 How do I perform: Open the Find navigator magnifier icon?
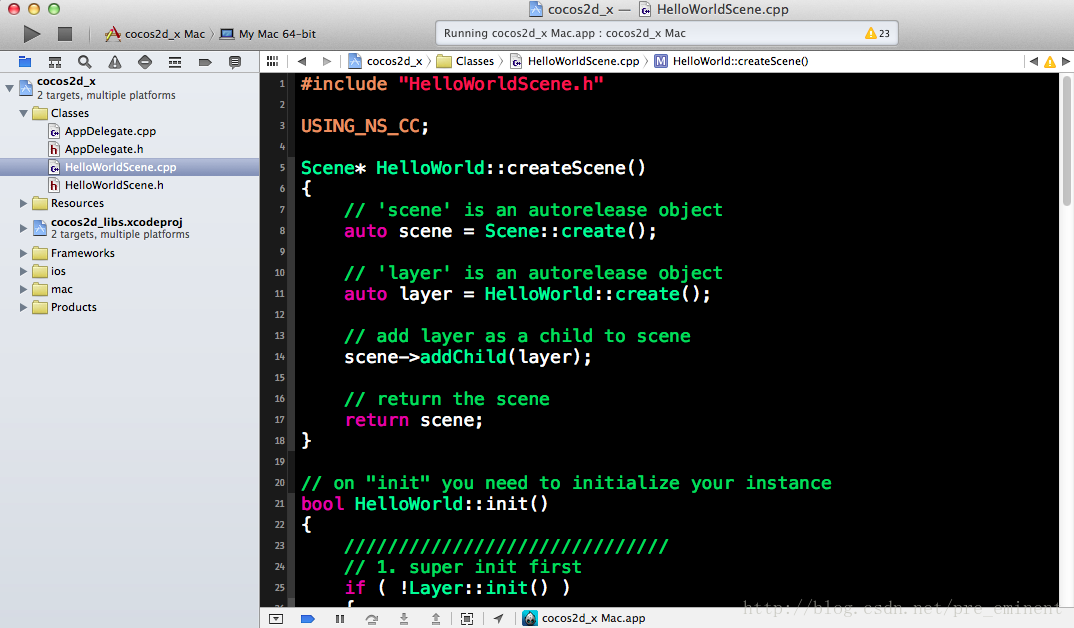(x=84, y=62)
